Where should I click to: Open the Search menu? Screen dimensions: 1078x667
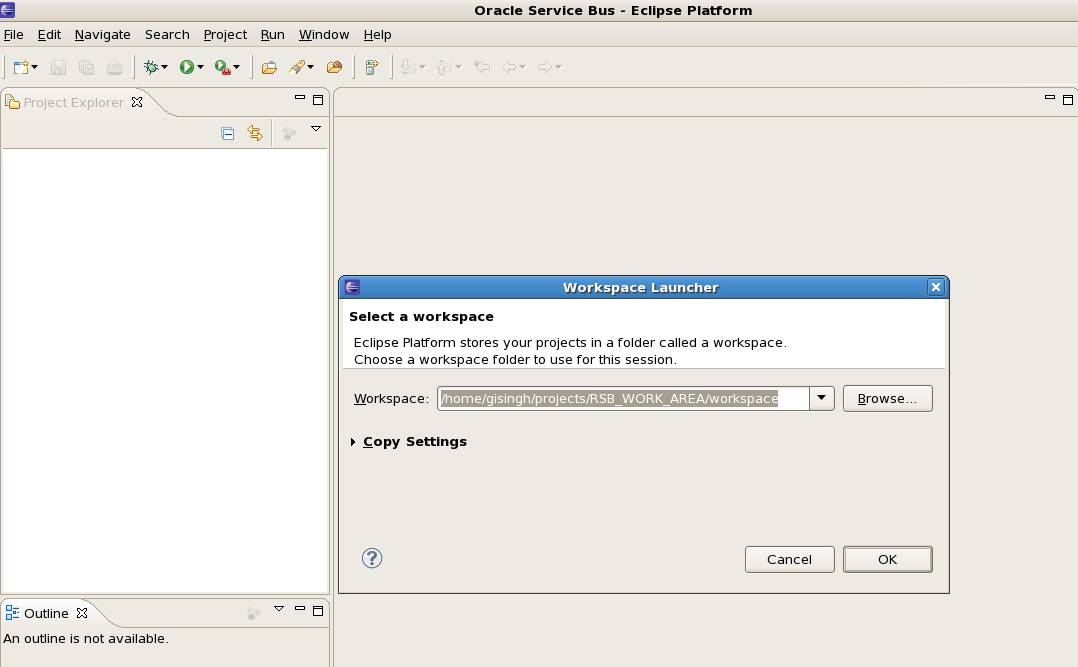[x=167, y=34]
